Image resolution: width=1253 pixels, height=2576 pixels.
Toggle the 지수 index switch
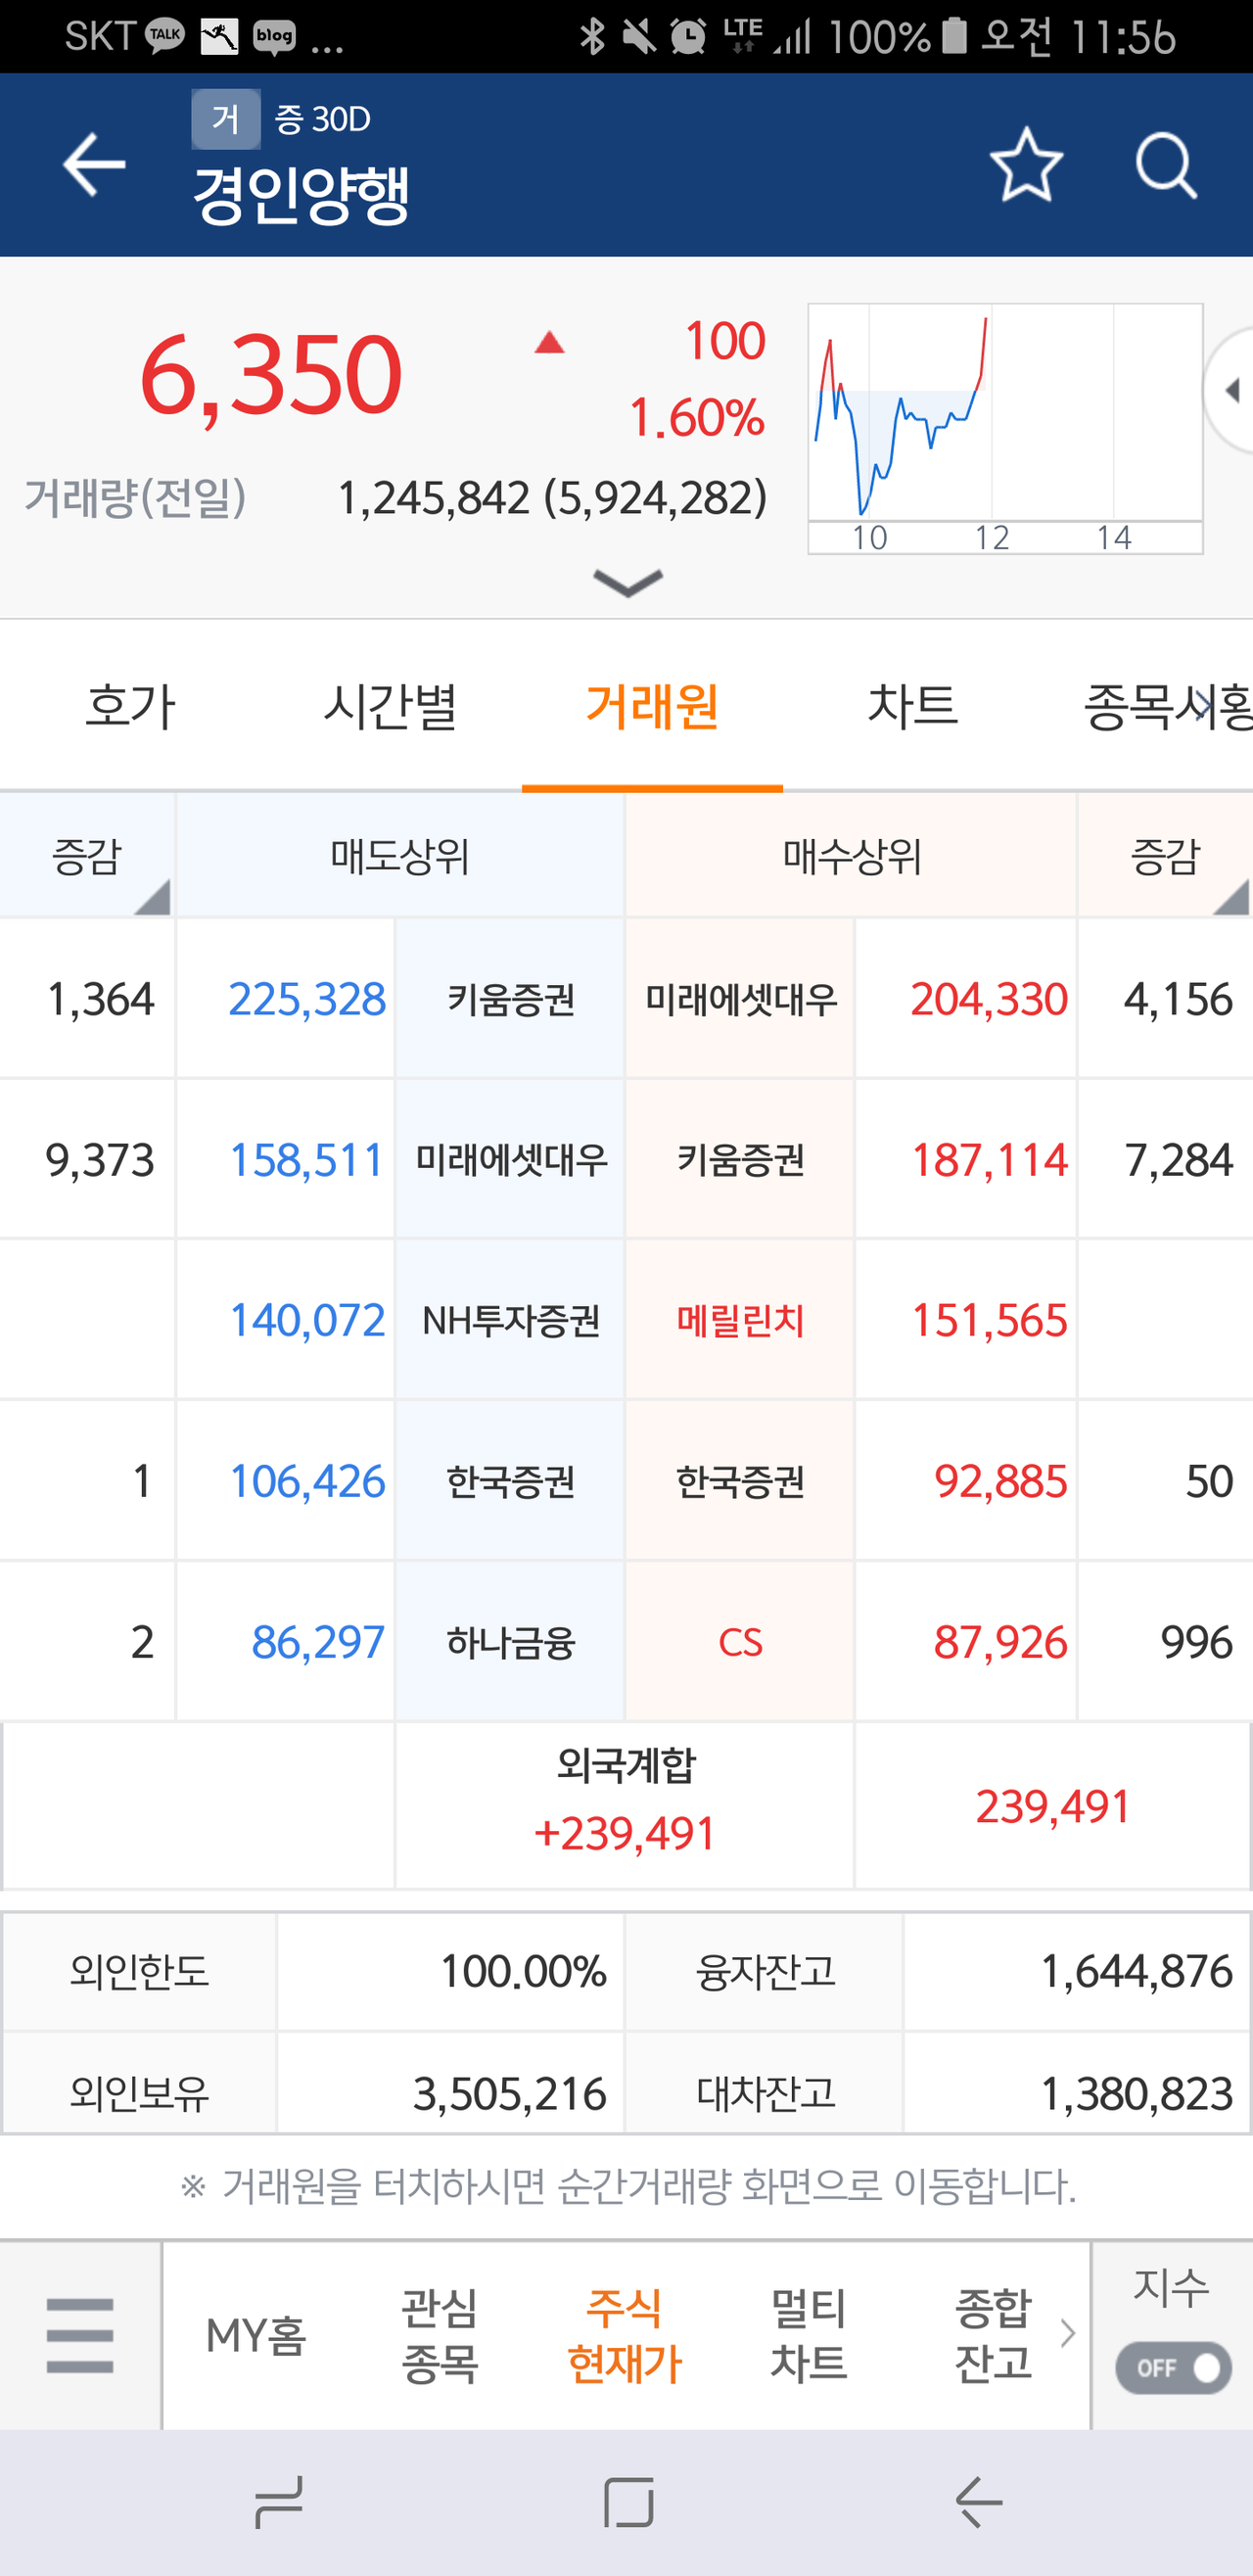coord(1173,2368)
